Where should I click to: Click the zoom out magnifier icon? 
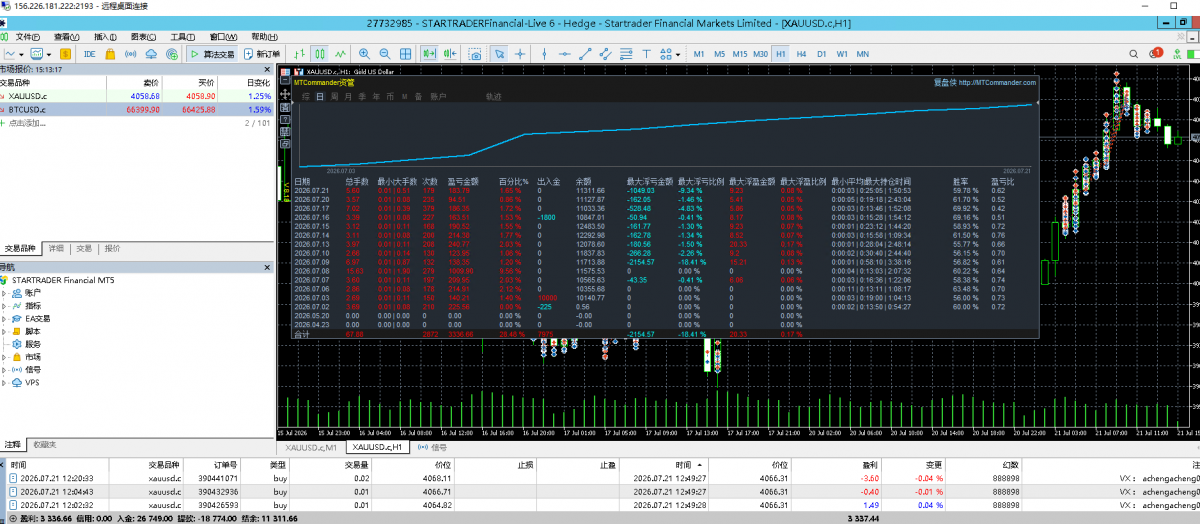[385, 53]
